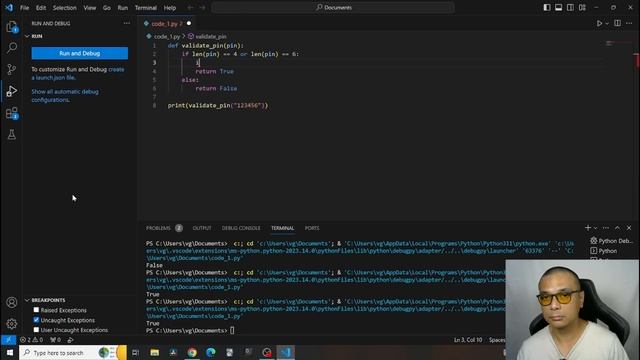The width and height of the screenshot is (640, 360).
Task: Open Customize Layout icon
Action: (x=582, y=7)
